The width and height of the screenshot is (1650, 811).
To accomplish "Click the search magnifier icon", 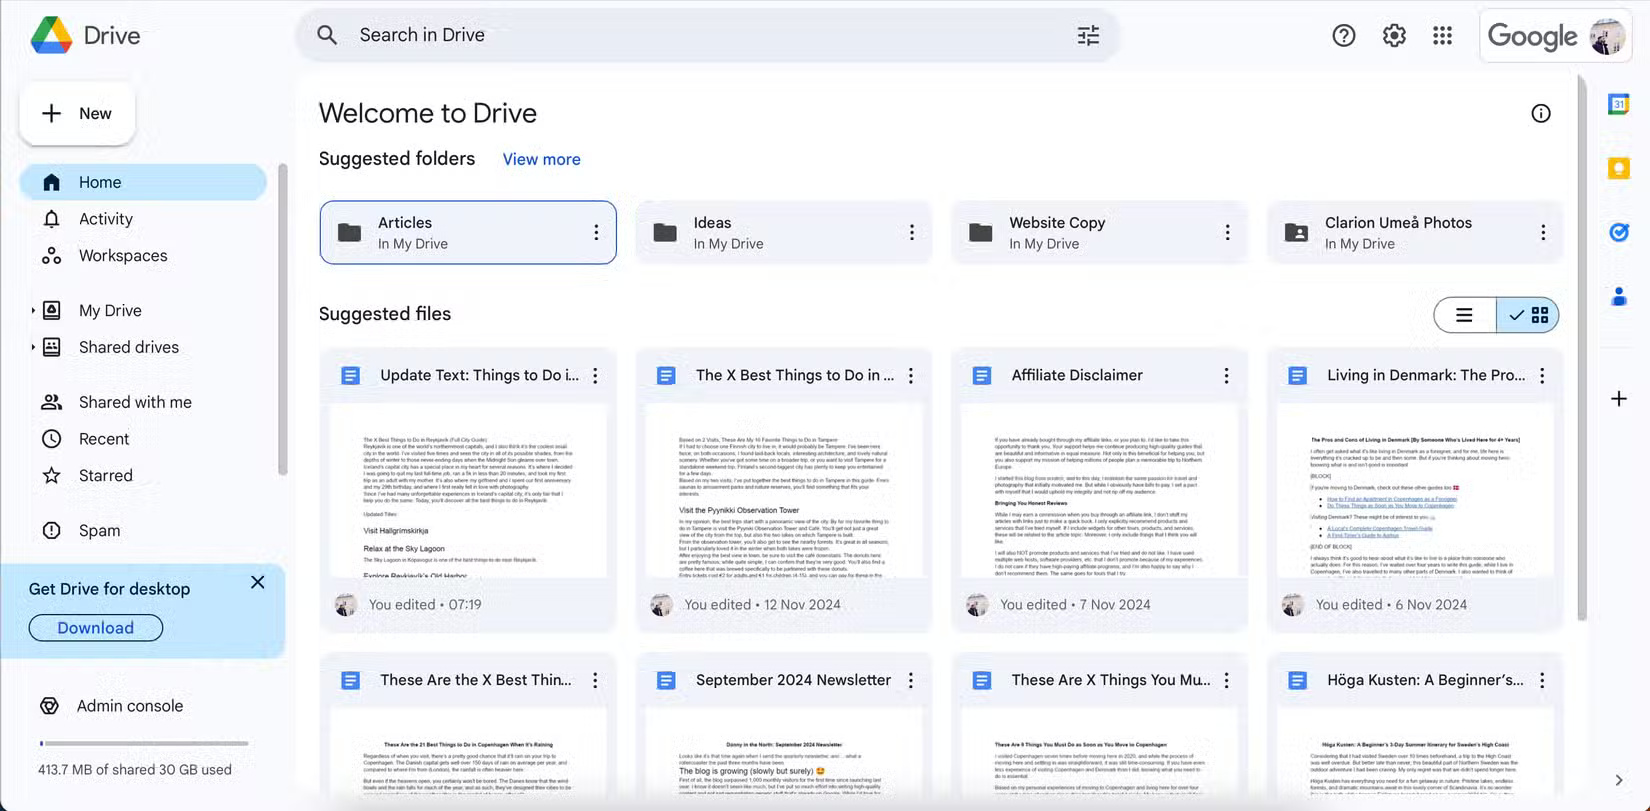I will pyautogui.click(x=327, y=35).
